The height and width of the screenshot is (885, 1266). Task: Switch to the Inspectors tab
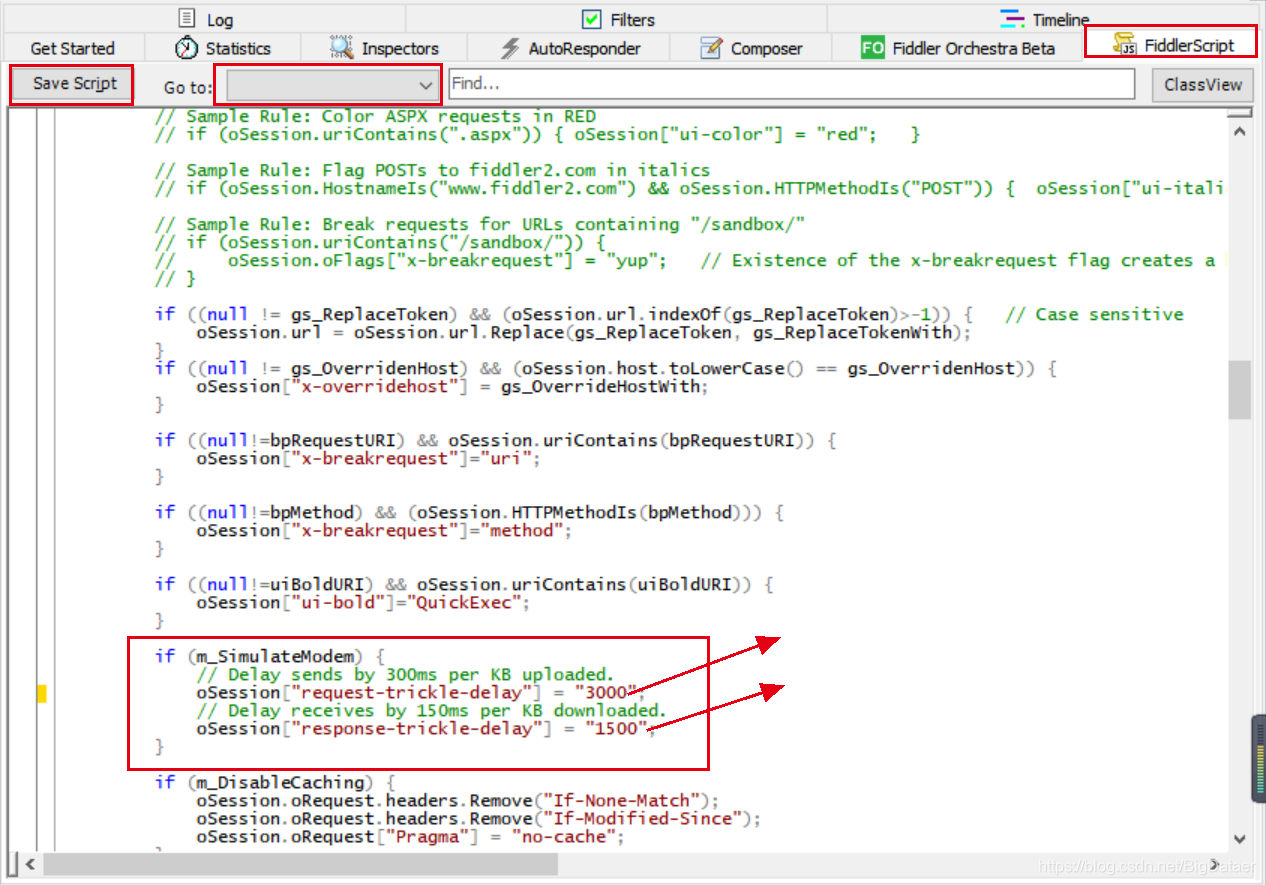[384, 48]
